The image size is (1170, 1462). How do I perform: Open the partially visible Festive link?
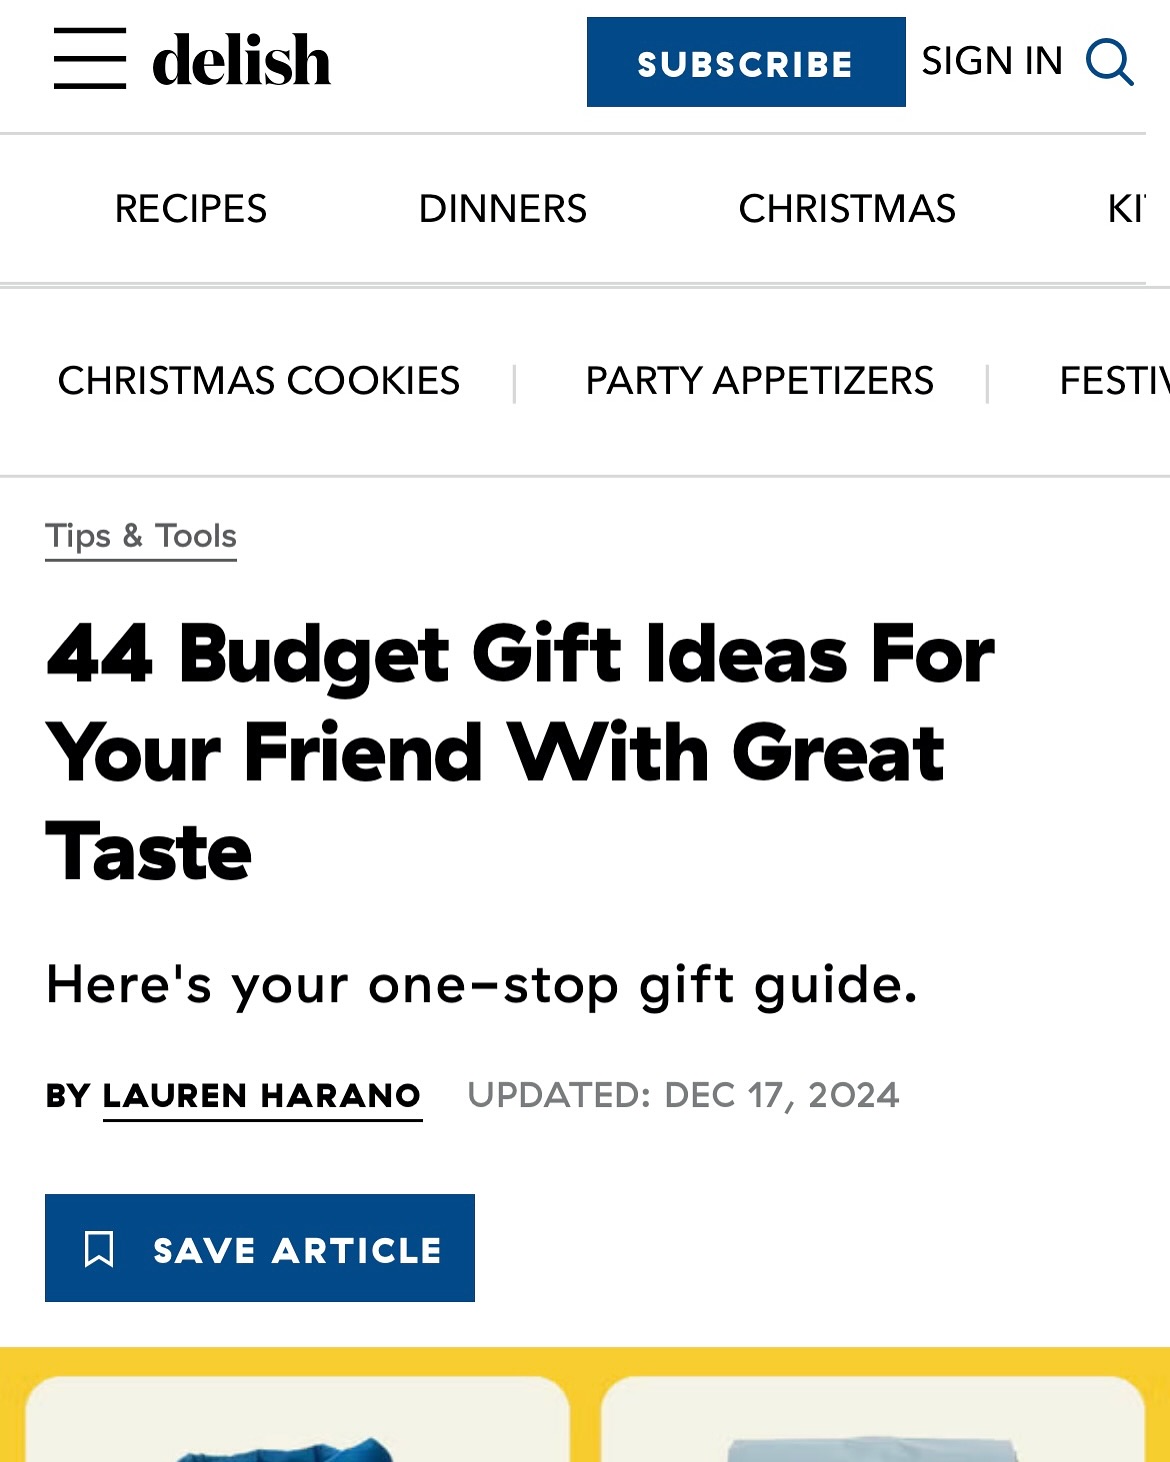(x=1114, y=381)
